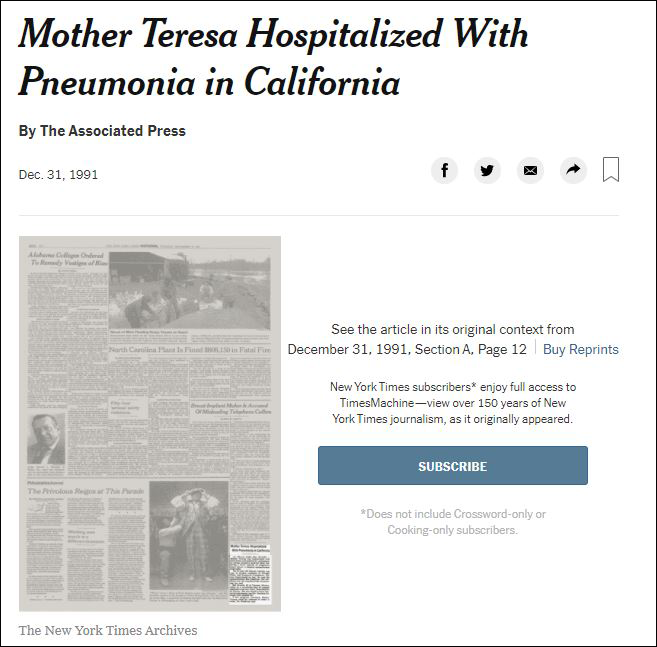Open the curved-arrow share options icon
Screen dimensions: 657x647
pos(573,170)
